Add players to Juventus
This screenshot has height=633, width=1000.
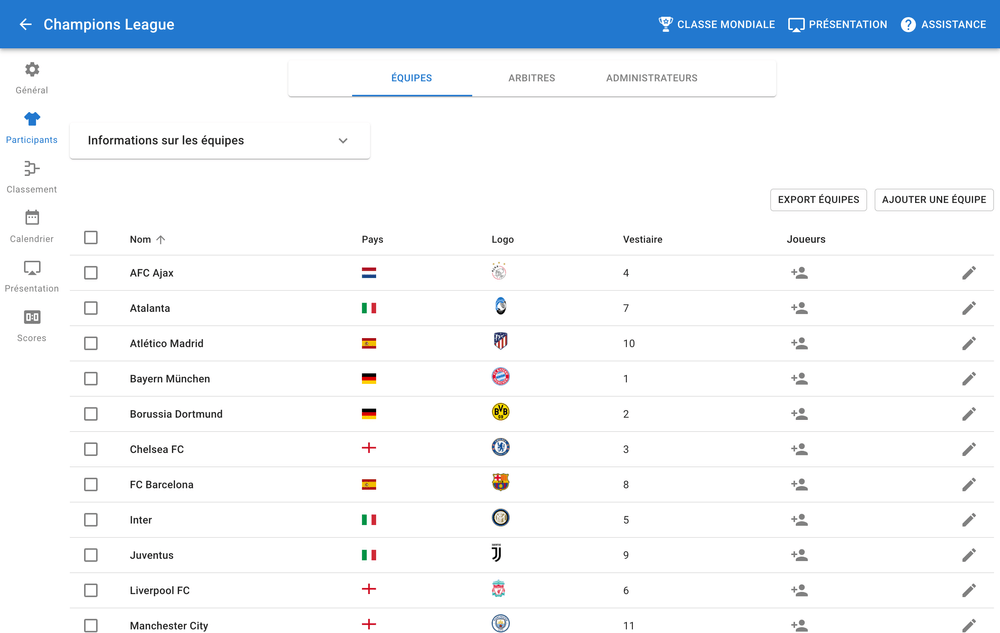tap(799, 555)
